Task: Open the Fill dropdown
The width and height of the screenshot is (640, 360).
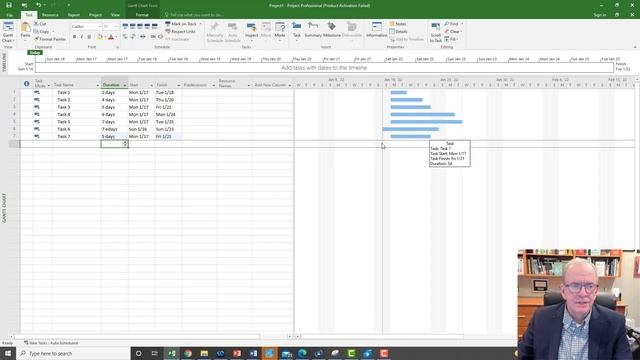Action: click(x=451, y=39)
